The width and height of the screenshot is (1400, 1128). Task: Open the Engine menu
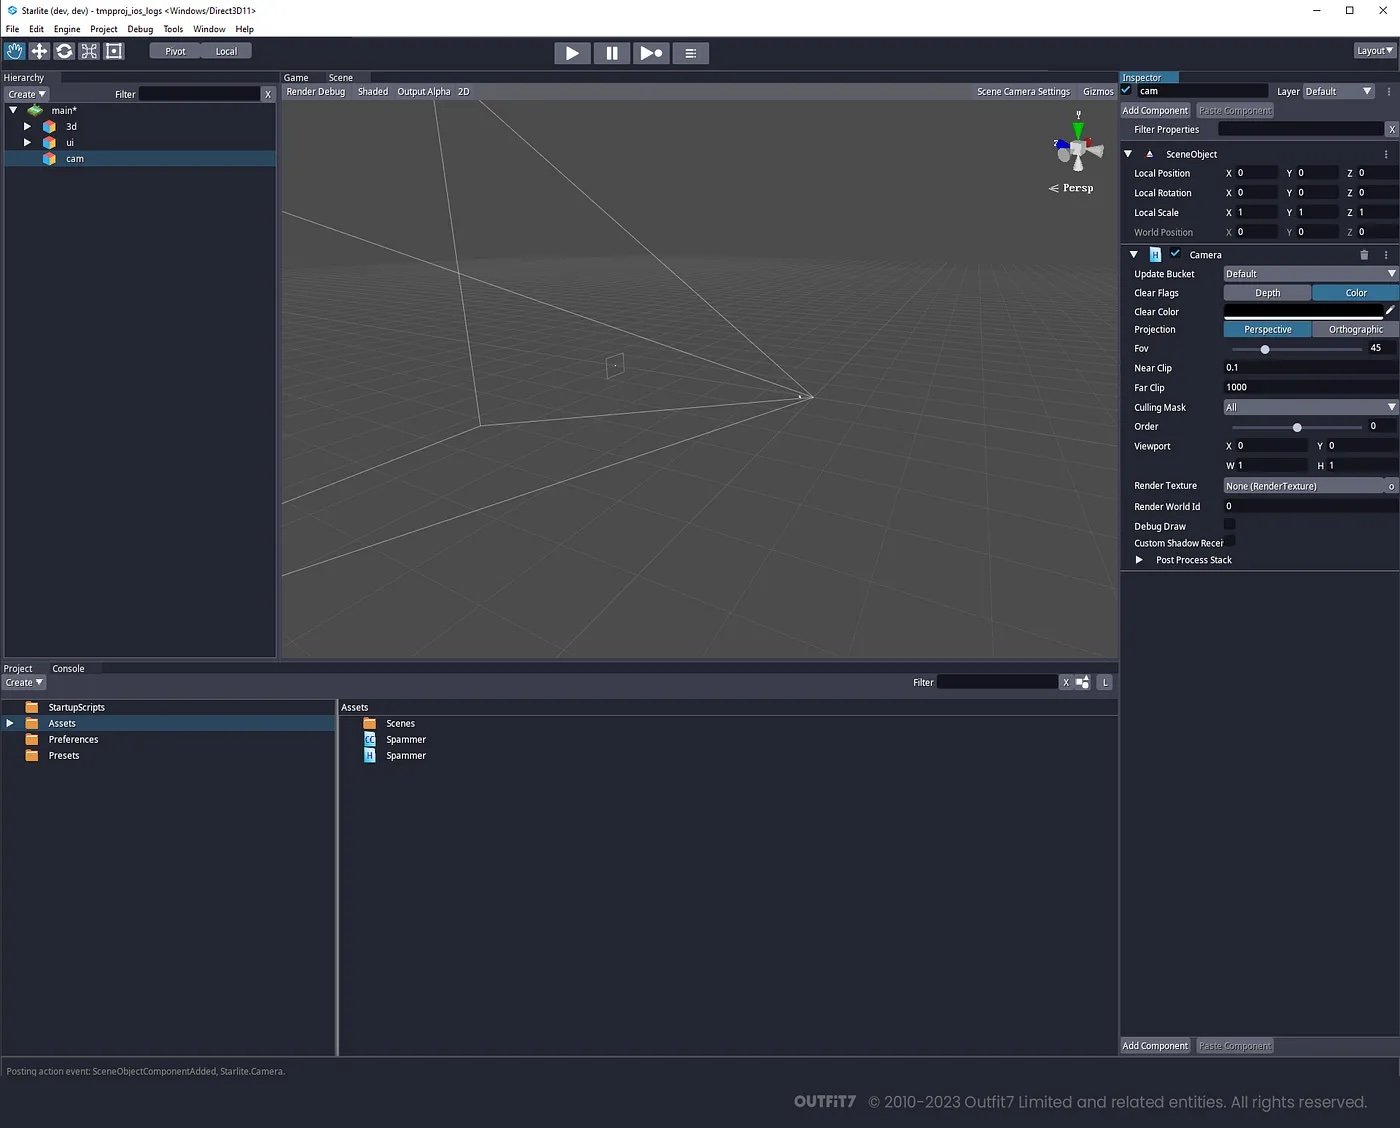click(x=66, y=29)
